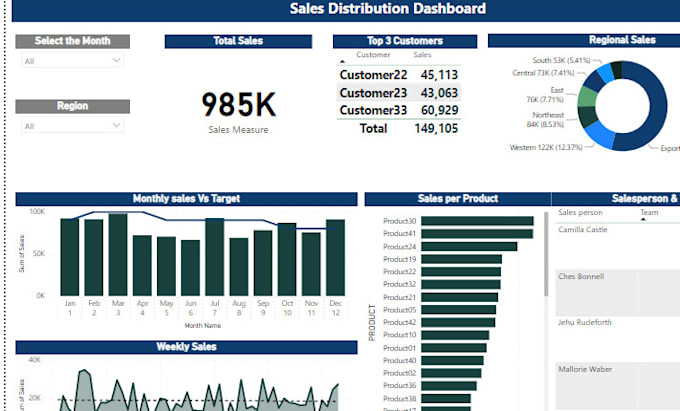Select the Jun bar in monthly chart
The width and height of the screenshot is (680, 411).
tap(190, 268)
